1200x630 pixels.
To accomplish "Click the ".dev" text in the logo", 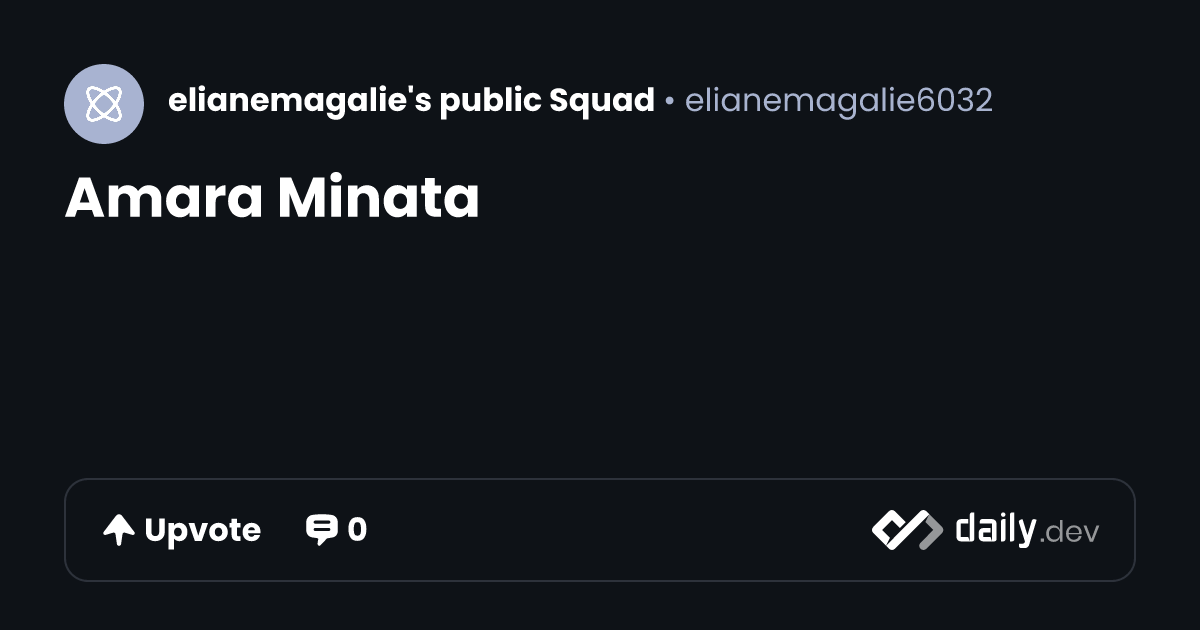I will tap(1069, 533).
